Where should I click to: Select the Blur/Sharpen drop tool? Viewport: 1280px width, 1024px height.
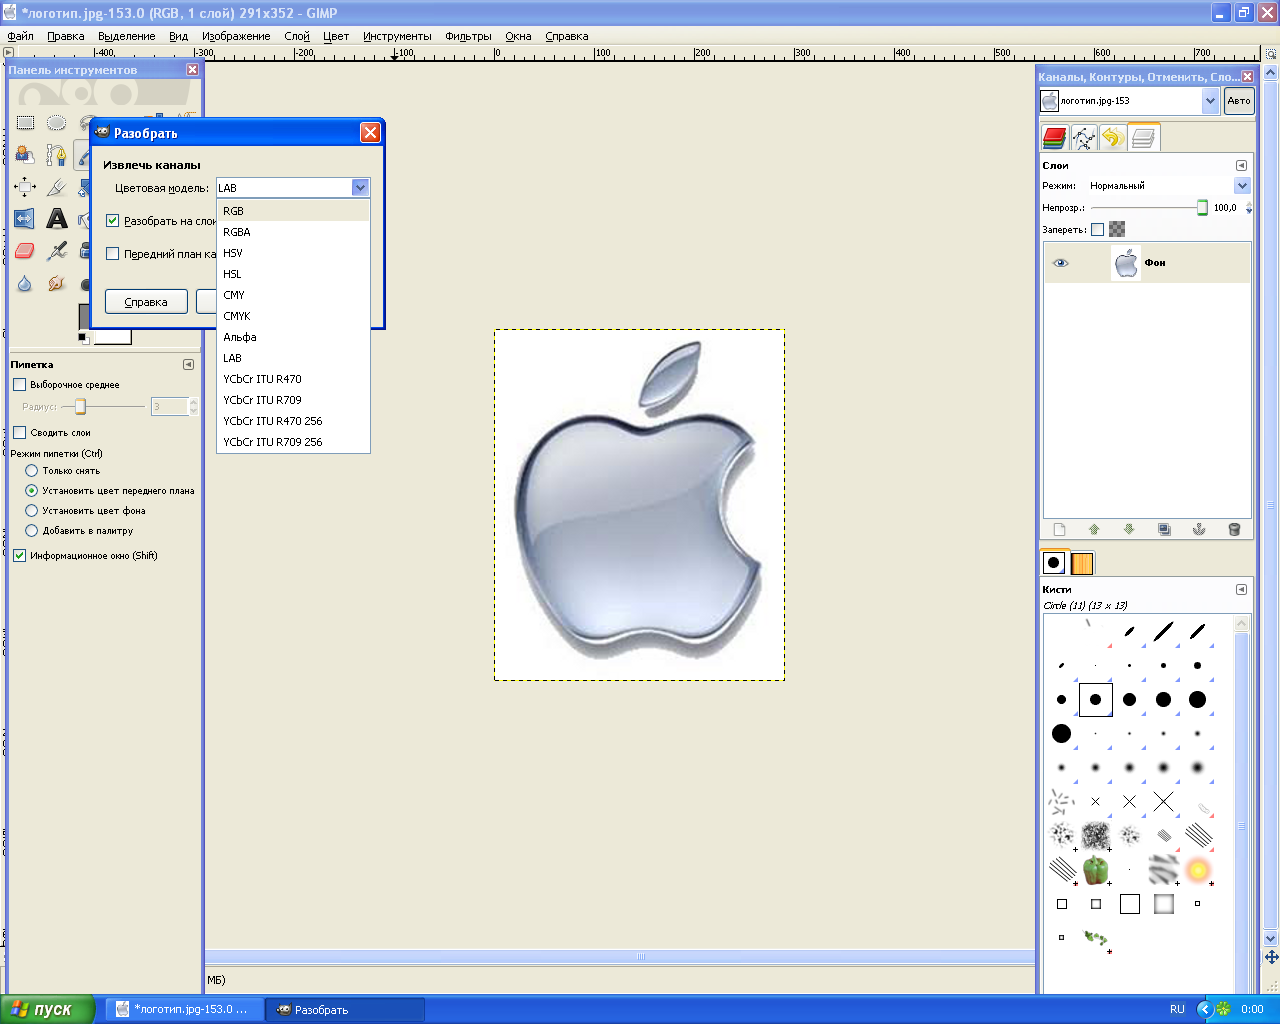25,283
